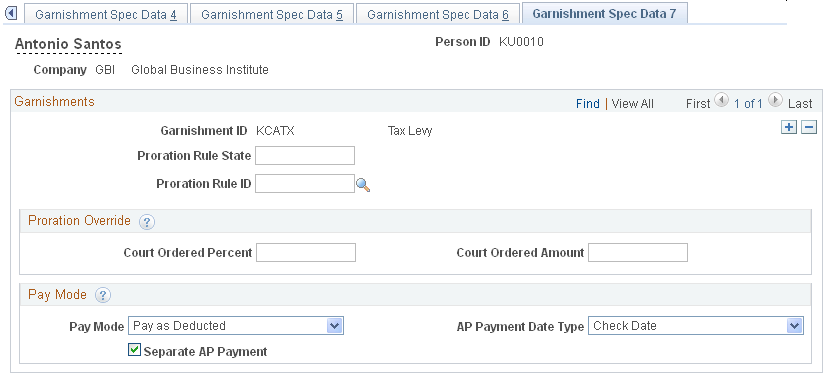Click the Find link in Garnishments header
Image resolution: width=829 pixels, height=378 pixels.
[588, 104]
